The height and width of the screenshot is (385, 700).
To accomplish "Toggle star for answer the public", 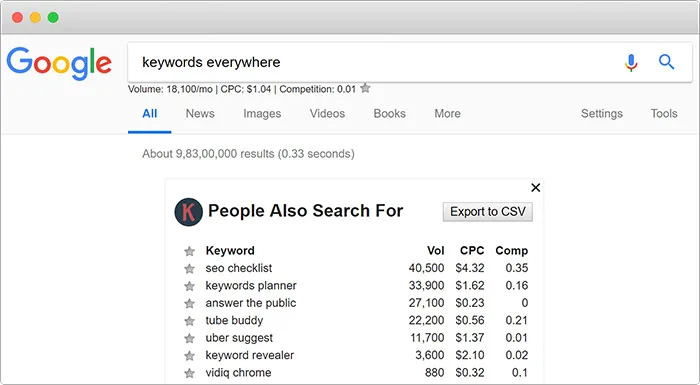I will 189,304.
